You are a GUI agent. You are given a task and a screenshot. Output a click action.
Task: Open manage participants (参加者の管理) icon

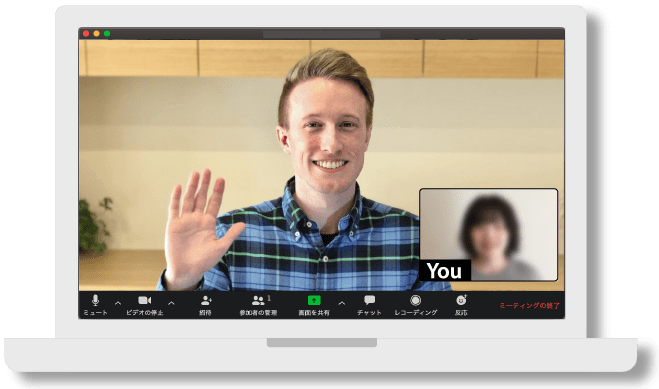click(258, 300)
